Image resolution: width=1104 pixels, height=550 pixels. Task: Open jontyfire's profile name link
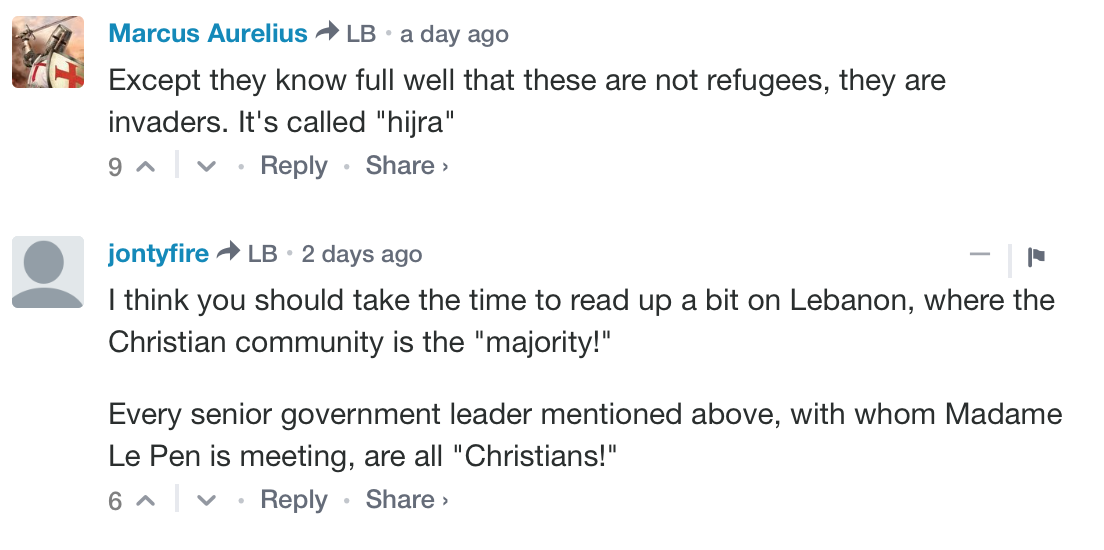(158, 254)
